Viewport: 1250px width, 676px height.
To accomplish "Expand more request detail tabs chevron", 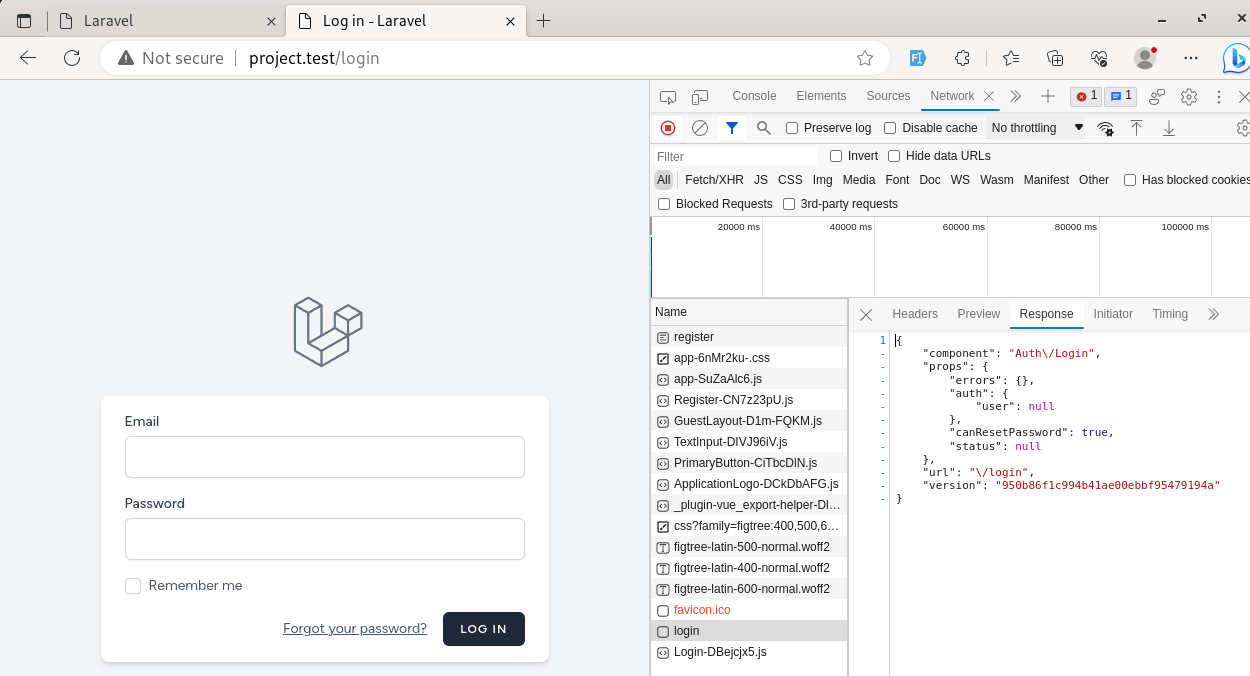I will coord(1213,314).
